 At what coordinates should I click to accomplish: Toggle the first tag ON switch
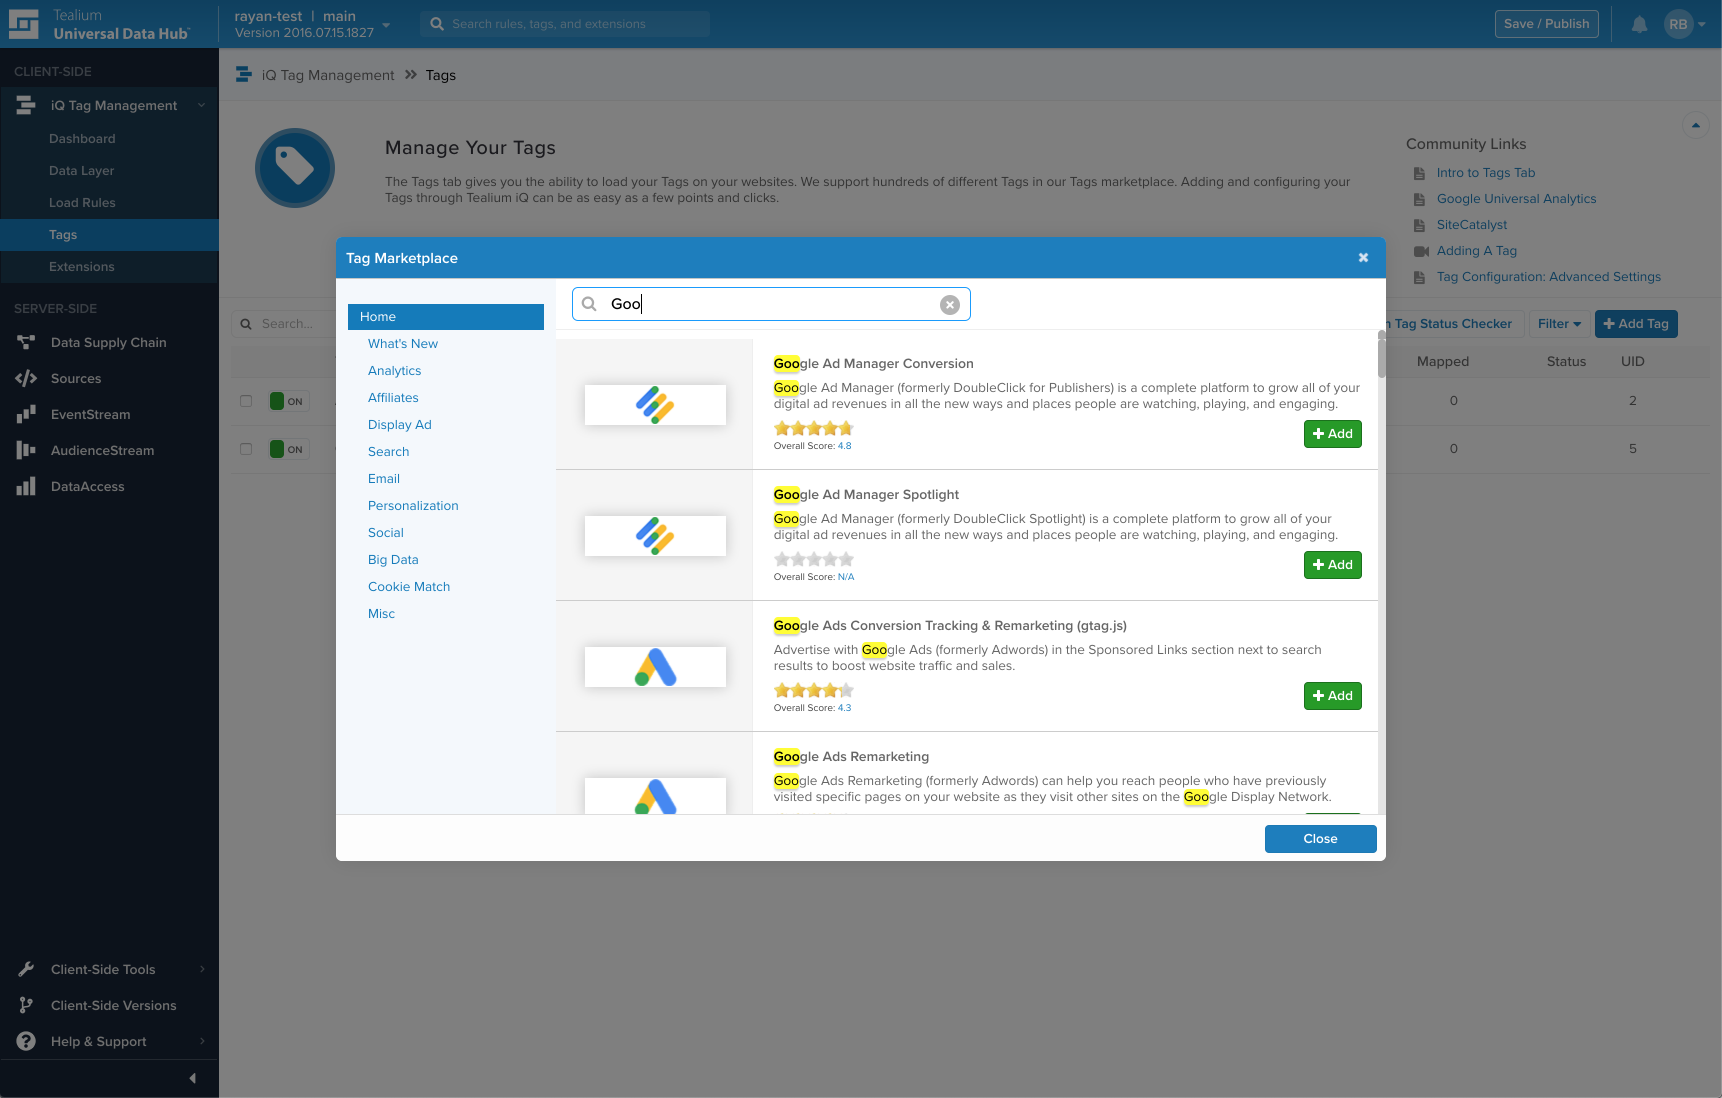click(288, 401)
